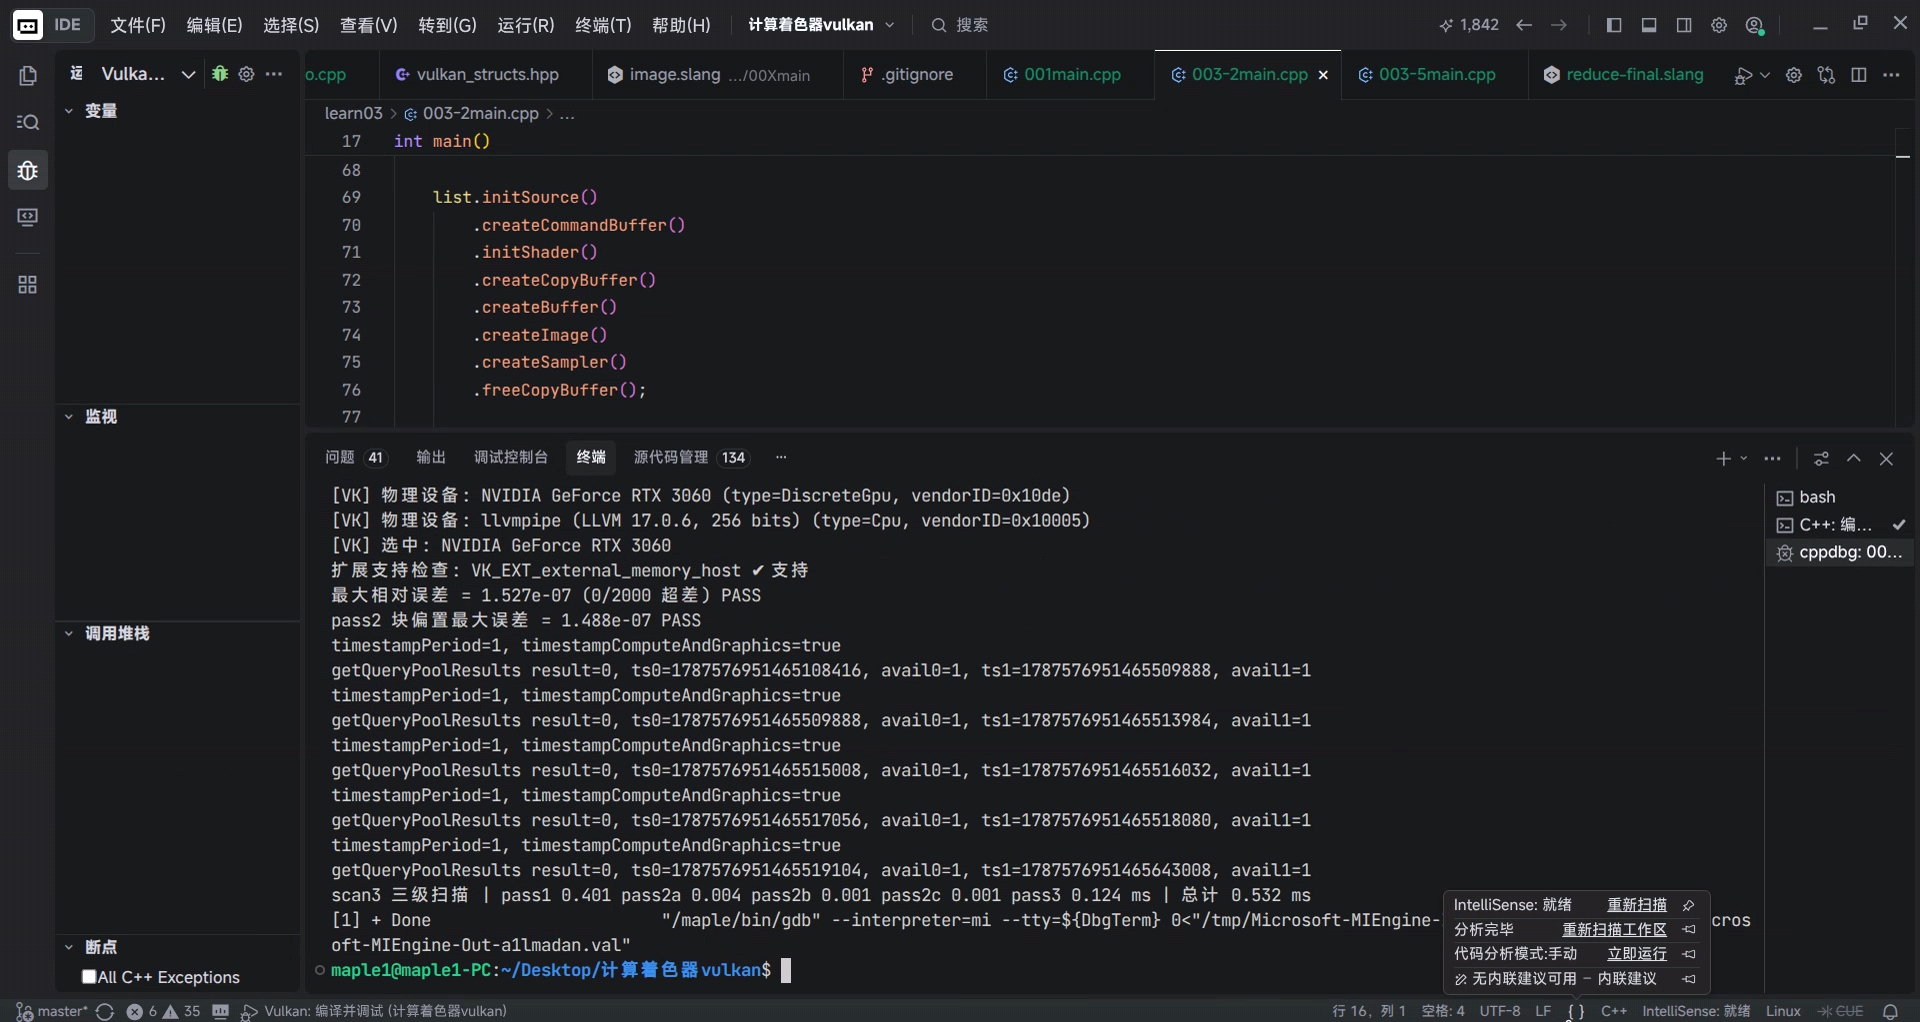The image size is (1920, 1022).
Task: Toggle the primary sidebar layout icon
Action: tap(1613, 25)
